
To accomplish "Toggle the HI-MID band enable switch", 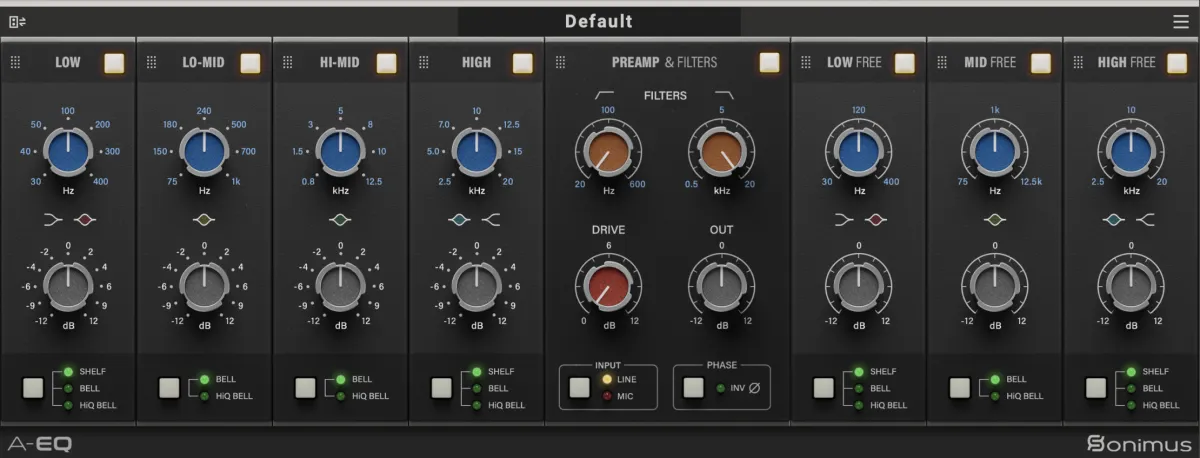I will click(386, 63).
